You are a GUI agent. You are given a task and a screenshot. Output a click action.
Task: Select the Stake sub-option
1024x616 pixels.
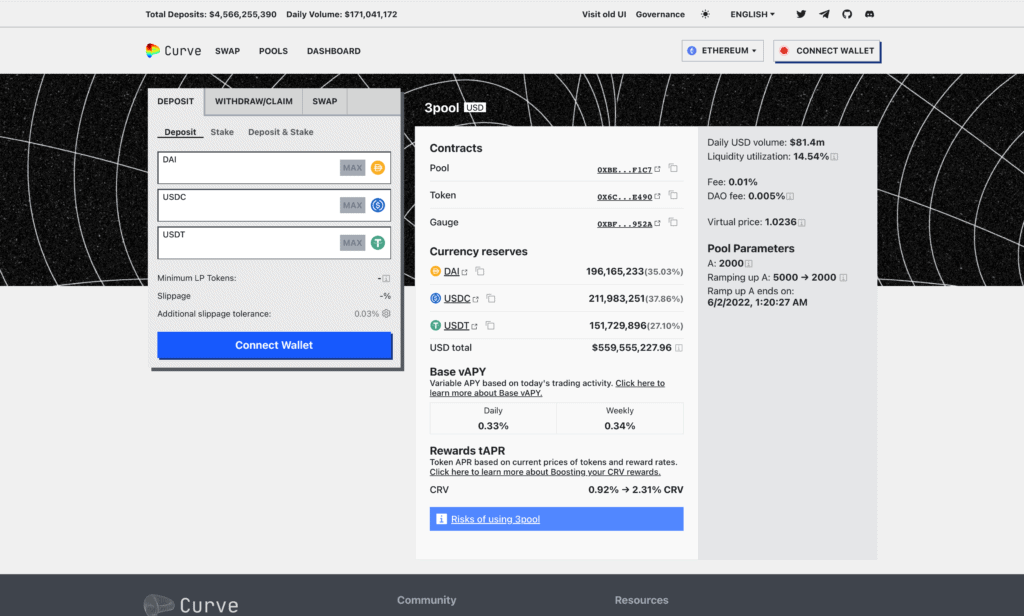tap(222, 132)
